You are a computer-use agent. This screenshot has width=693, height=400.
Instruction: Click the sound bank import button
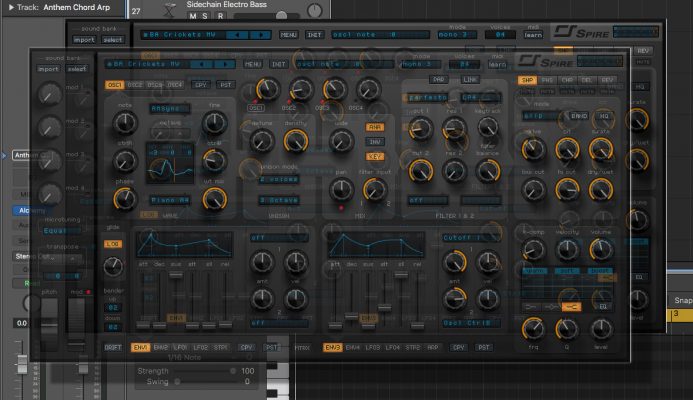48,69
